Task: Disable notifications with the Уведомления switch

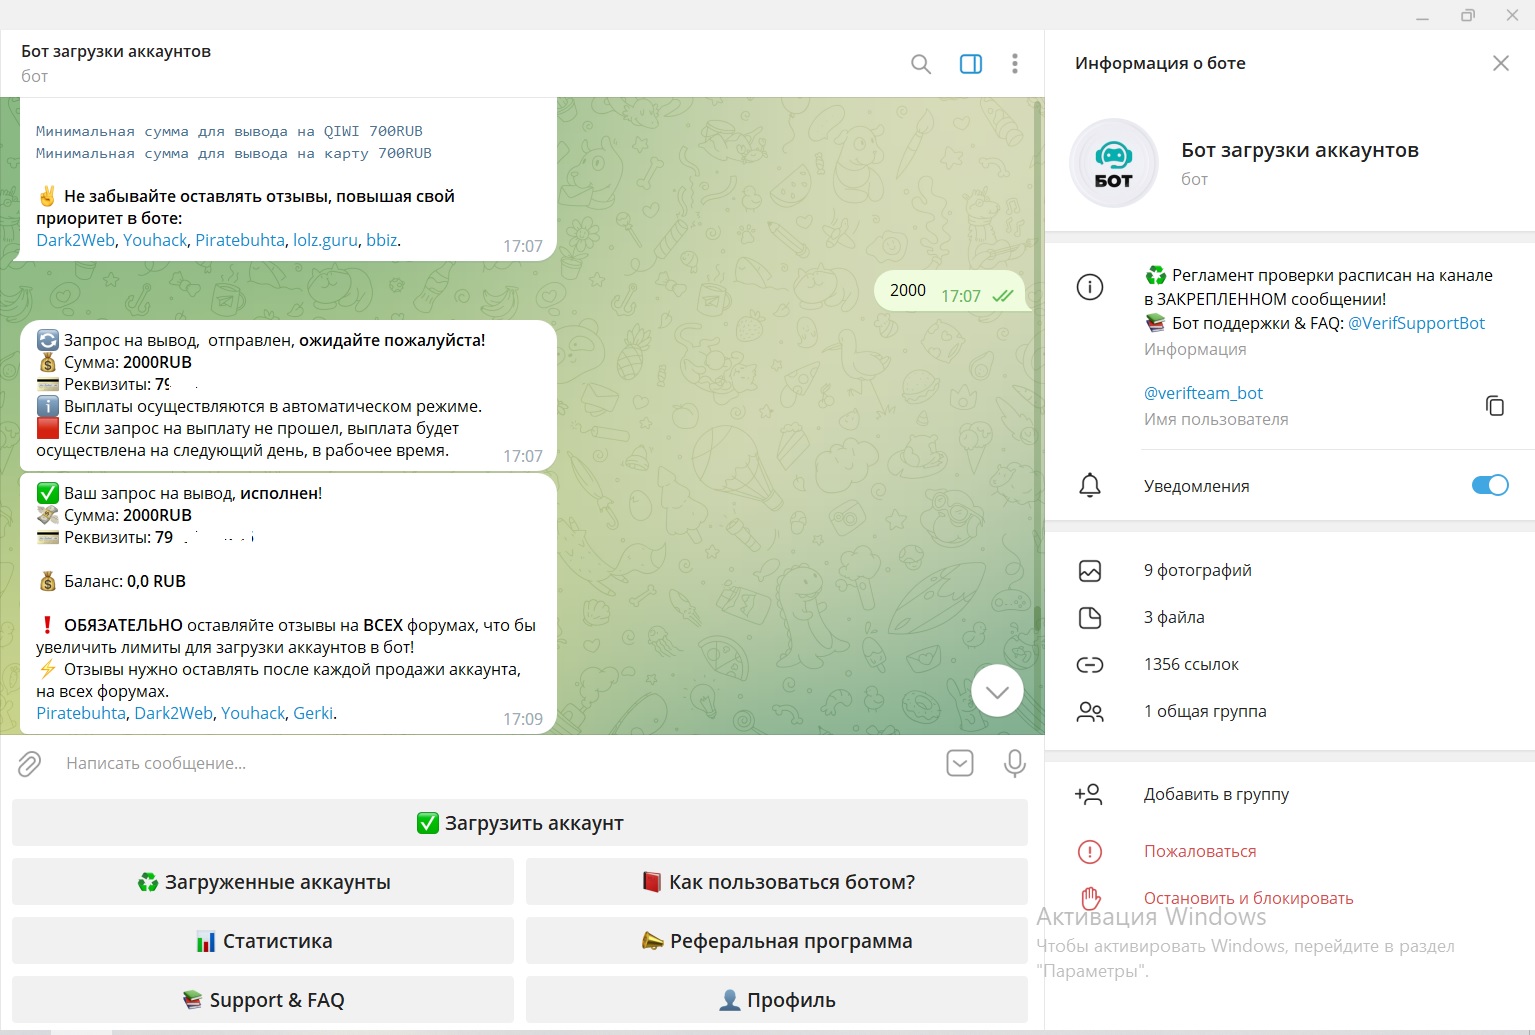Action: (x=1489, y=485)
